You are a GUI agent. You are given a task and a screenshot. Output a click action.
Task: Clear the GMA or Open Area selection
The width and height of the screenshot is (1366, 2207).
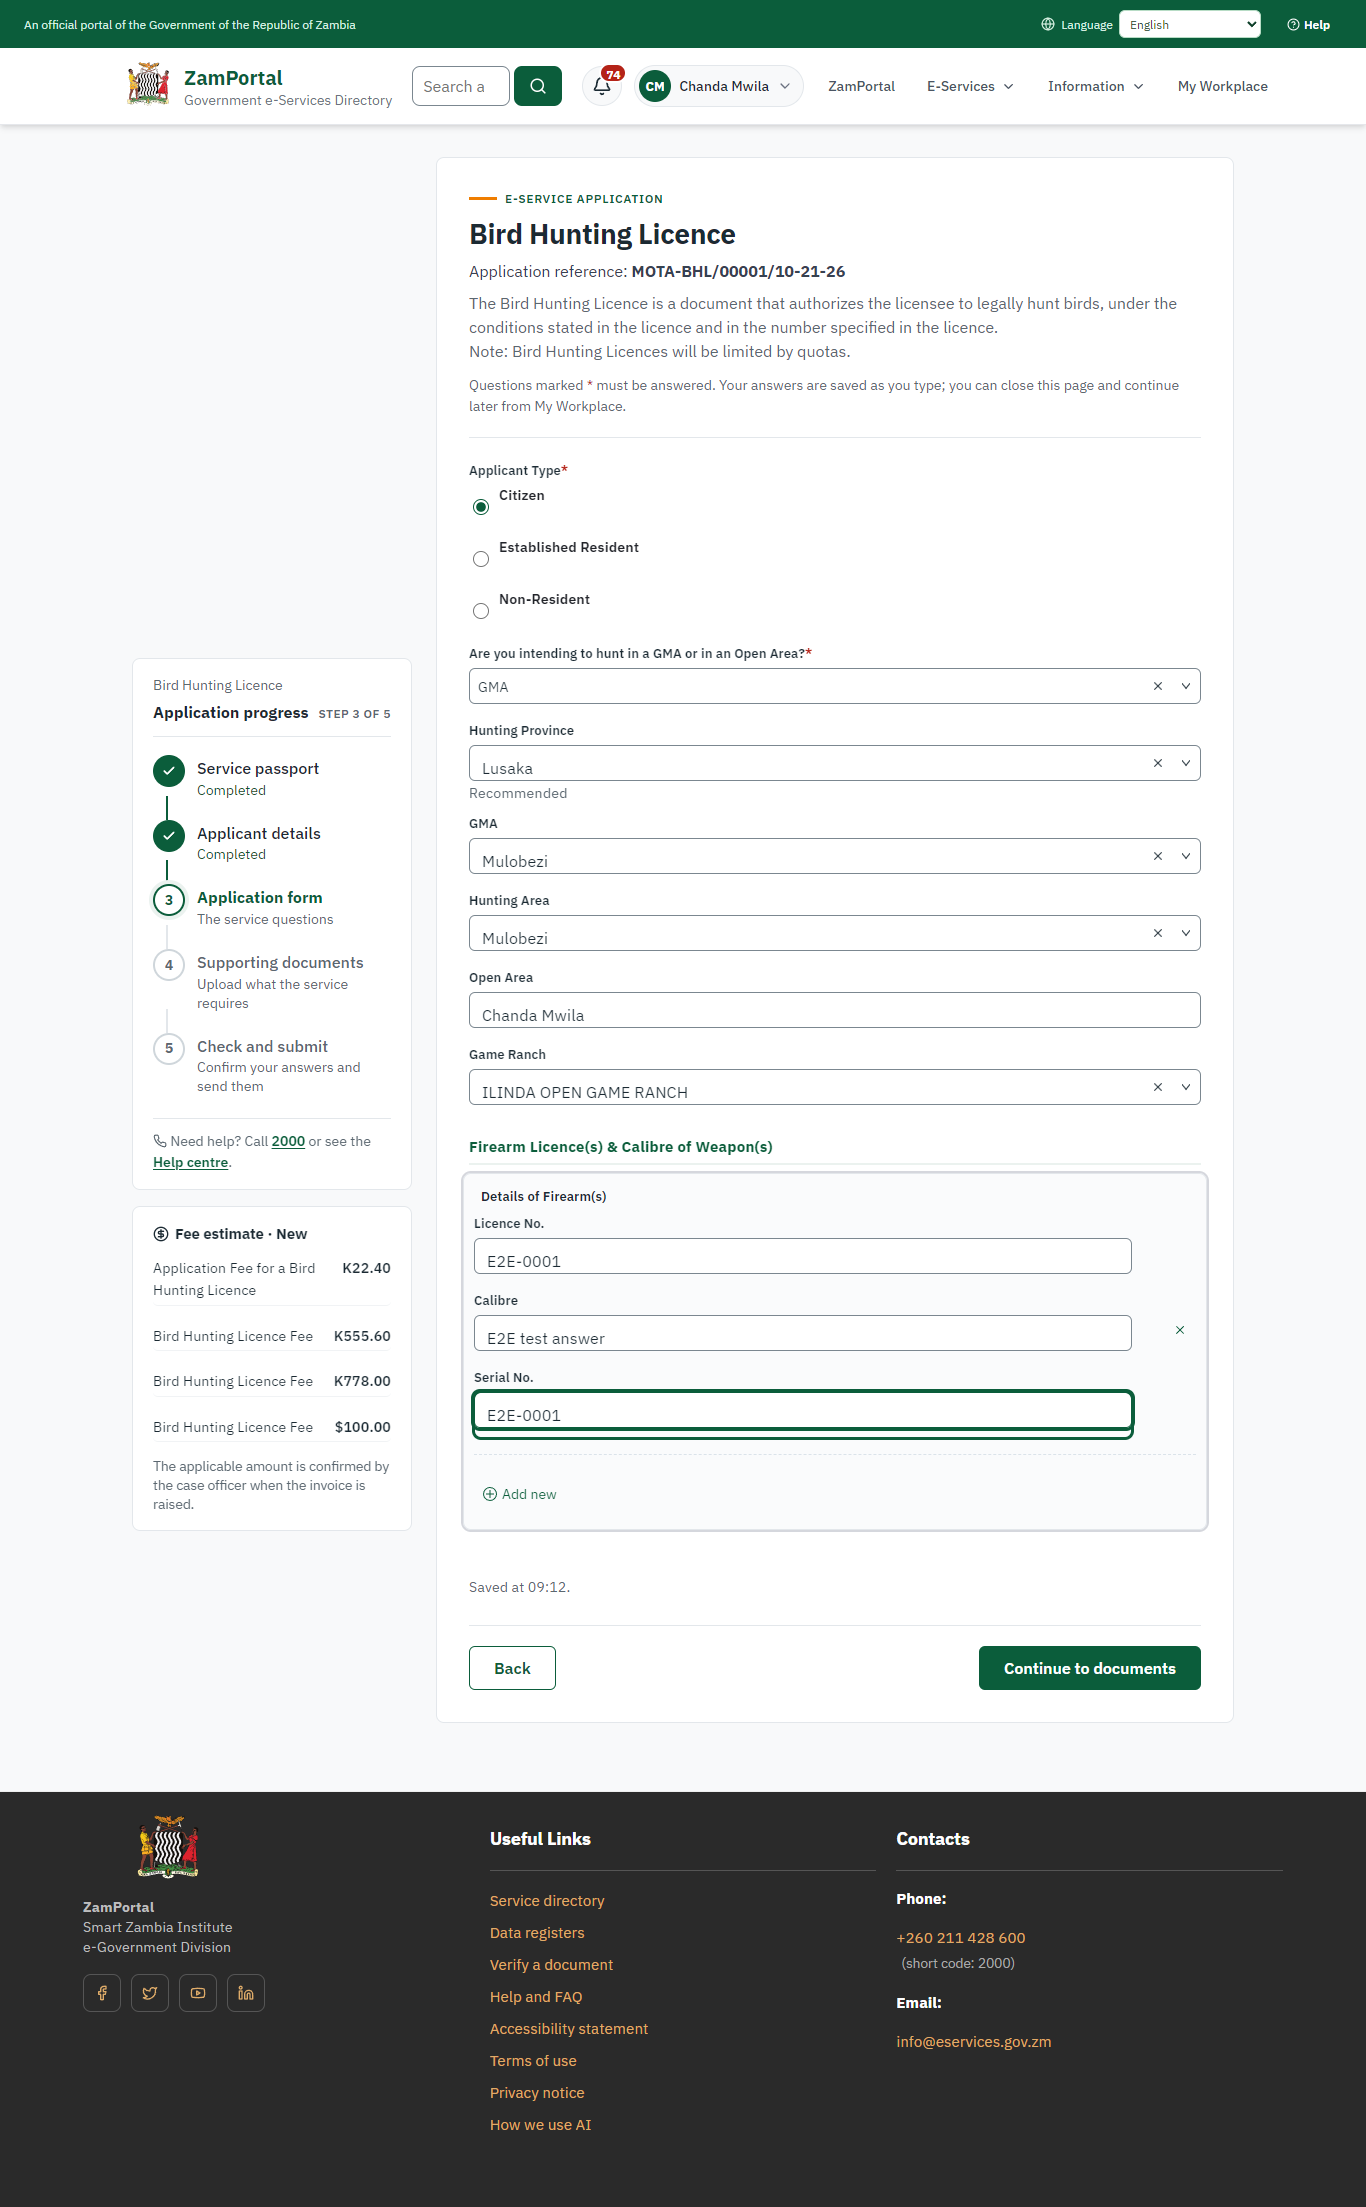1158,686
